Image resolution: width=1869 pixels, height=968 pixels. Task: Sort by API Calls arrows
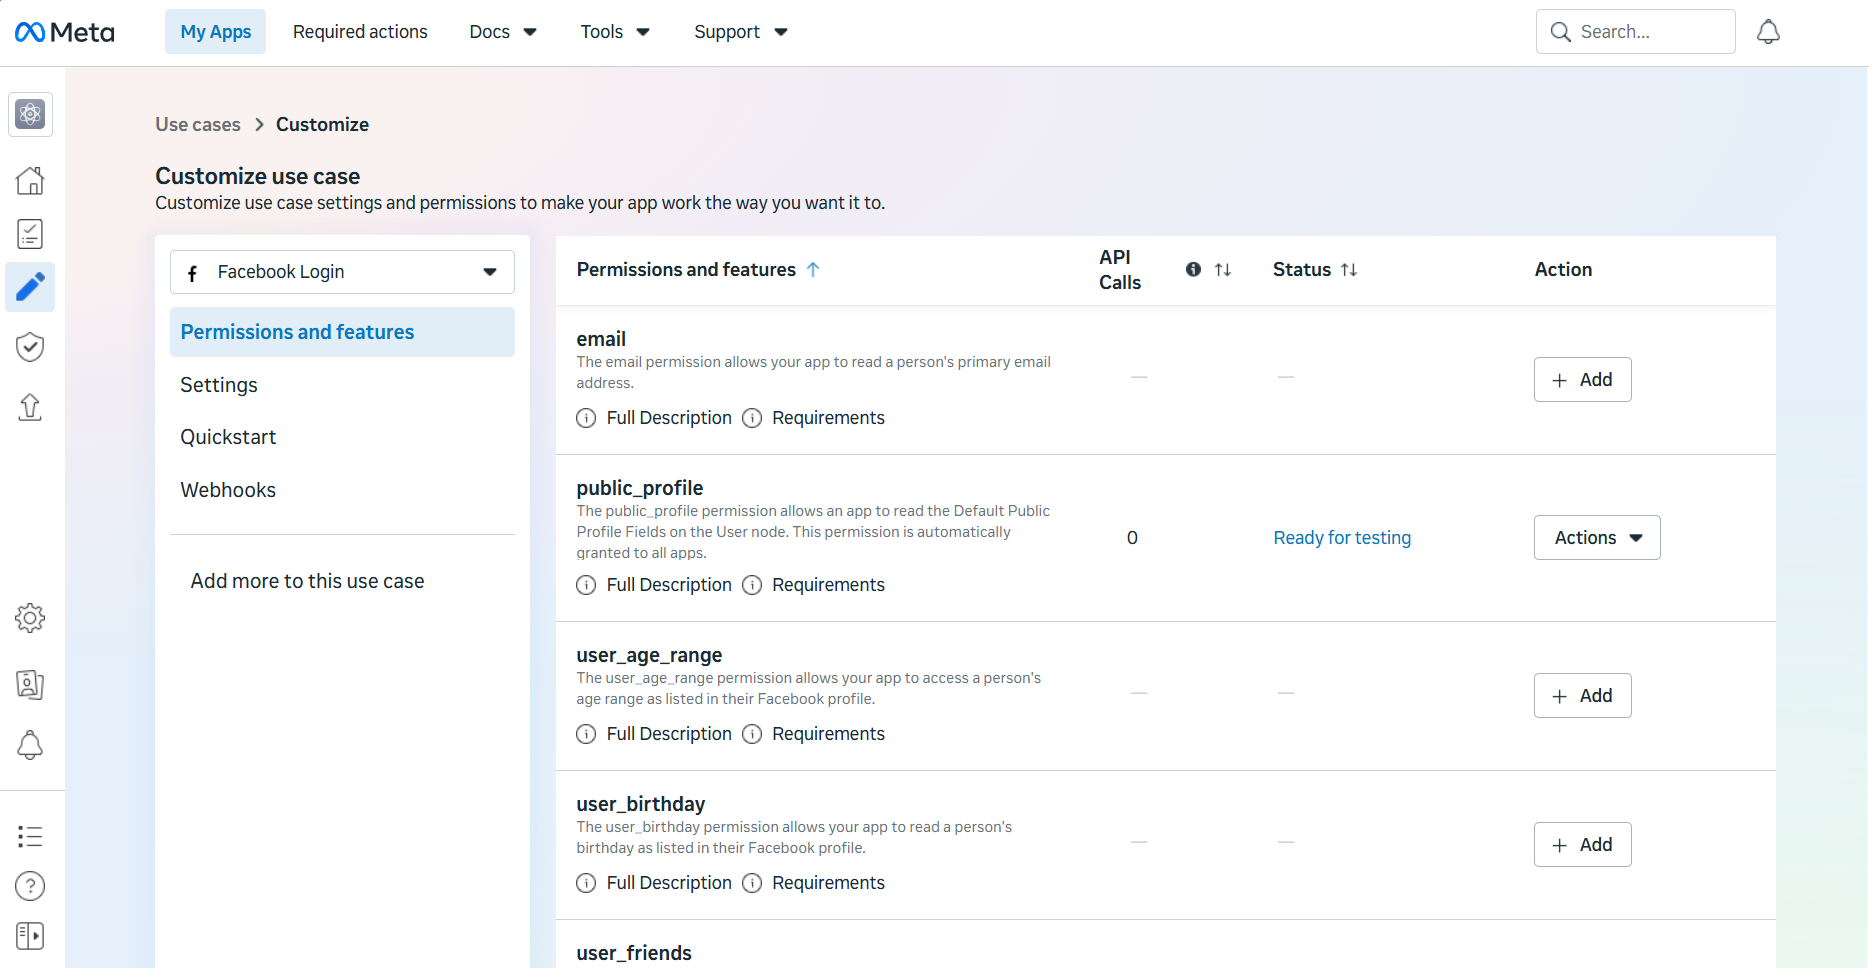point(1223,269)
